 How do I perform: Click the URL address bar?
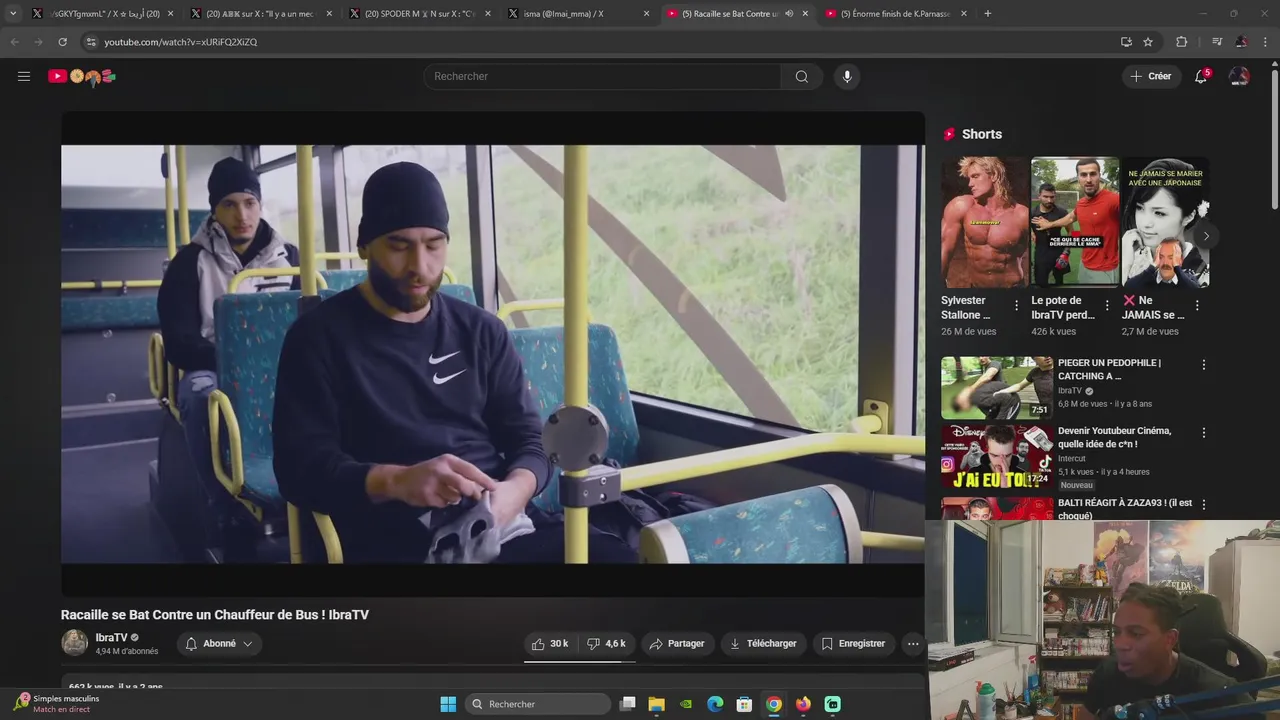[x=600, y=42]
